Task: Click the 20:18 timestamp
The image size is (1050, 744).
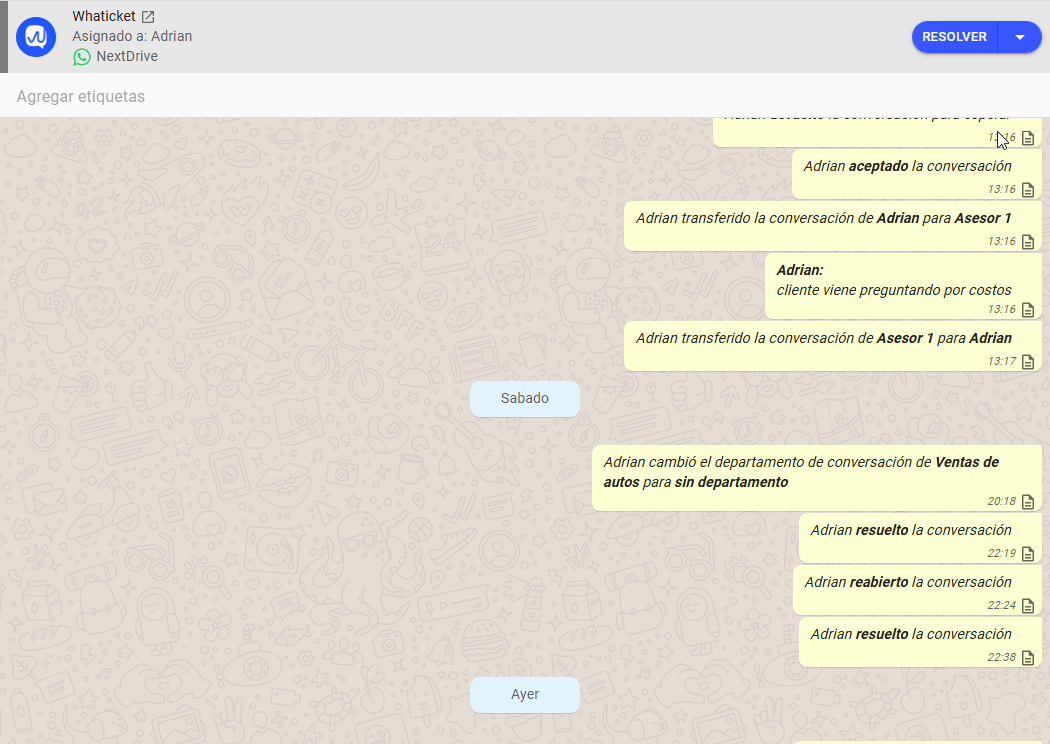Action: pyautogui.click(x=1001, y=502)
